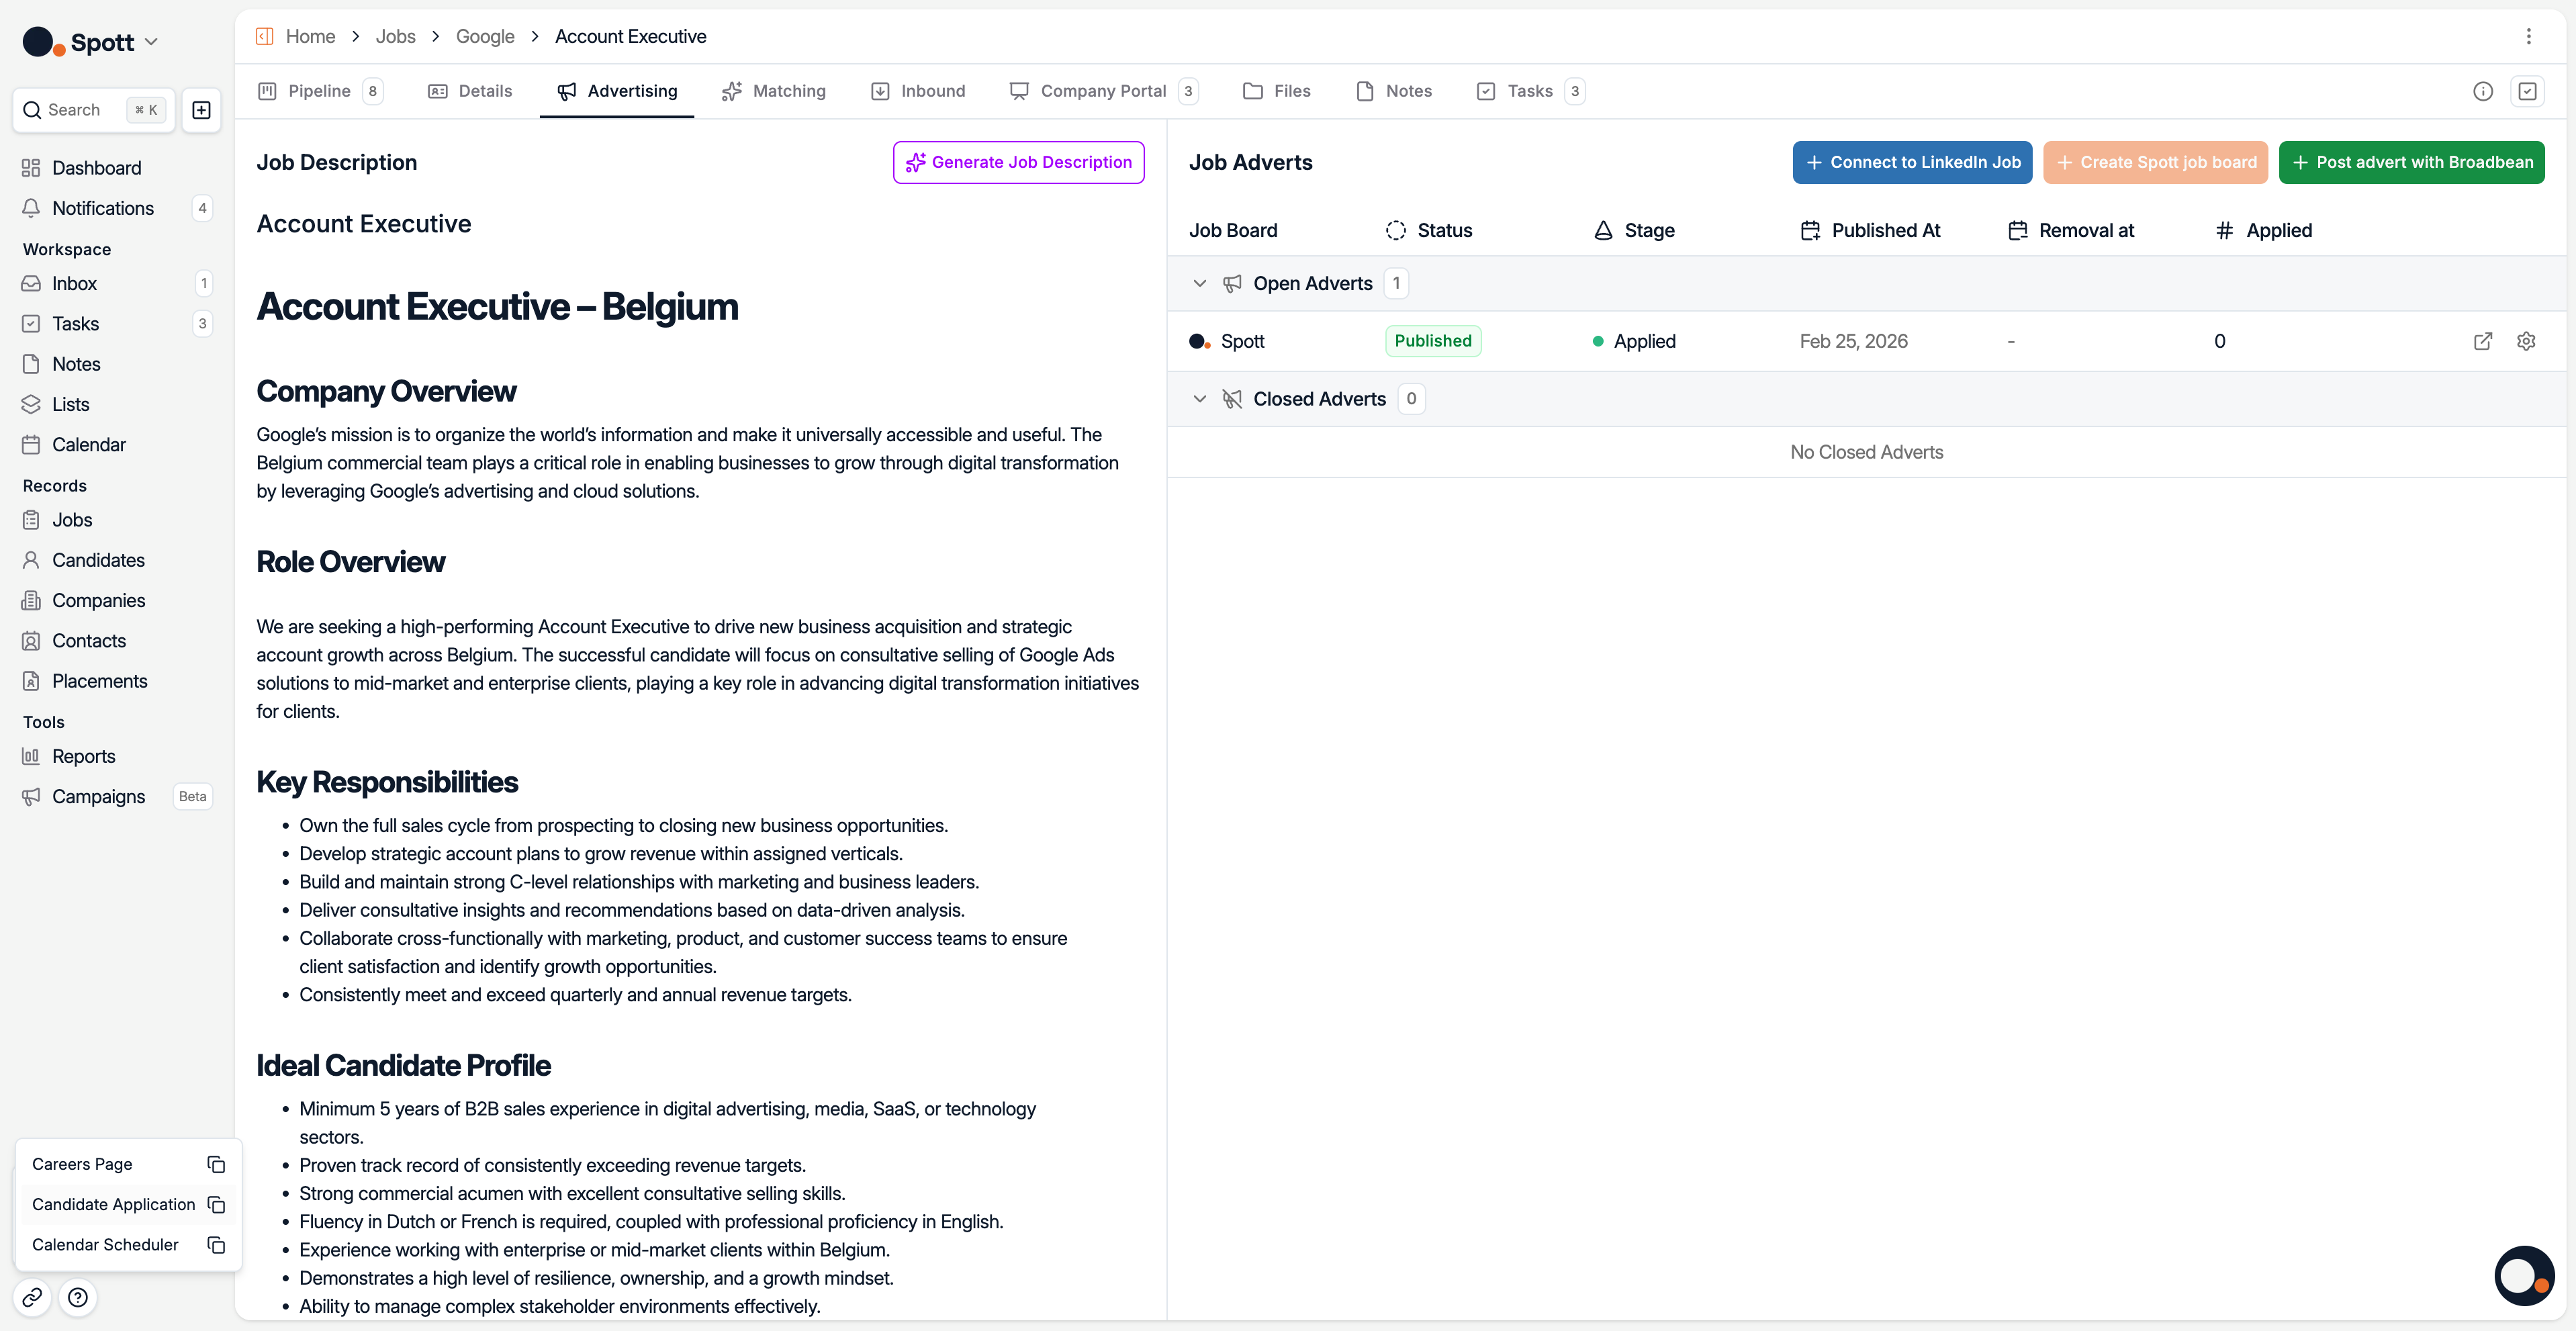Toggle the sidebar panel icon near Home
2576x1331 pixels.
pyautogui.click(x=265, y=37)
